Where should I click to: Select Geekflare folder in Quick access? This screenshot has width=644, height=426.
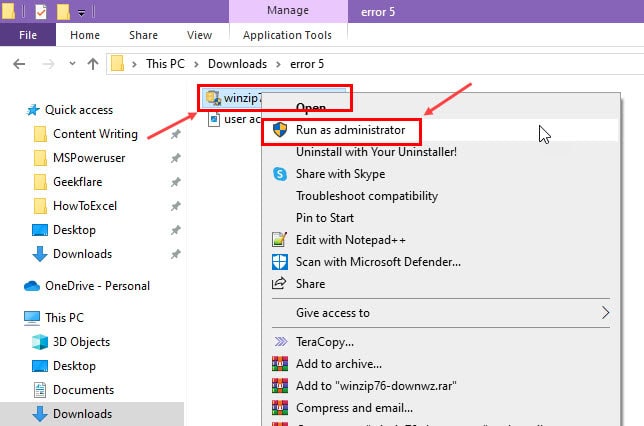pyautogui.click(x=78, y=182)
